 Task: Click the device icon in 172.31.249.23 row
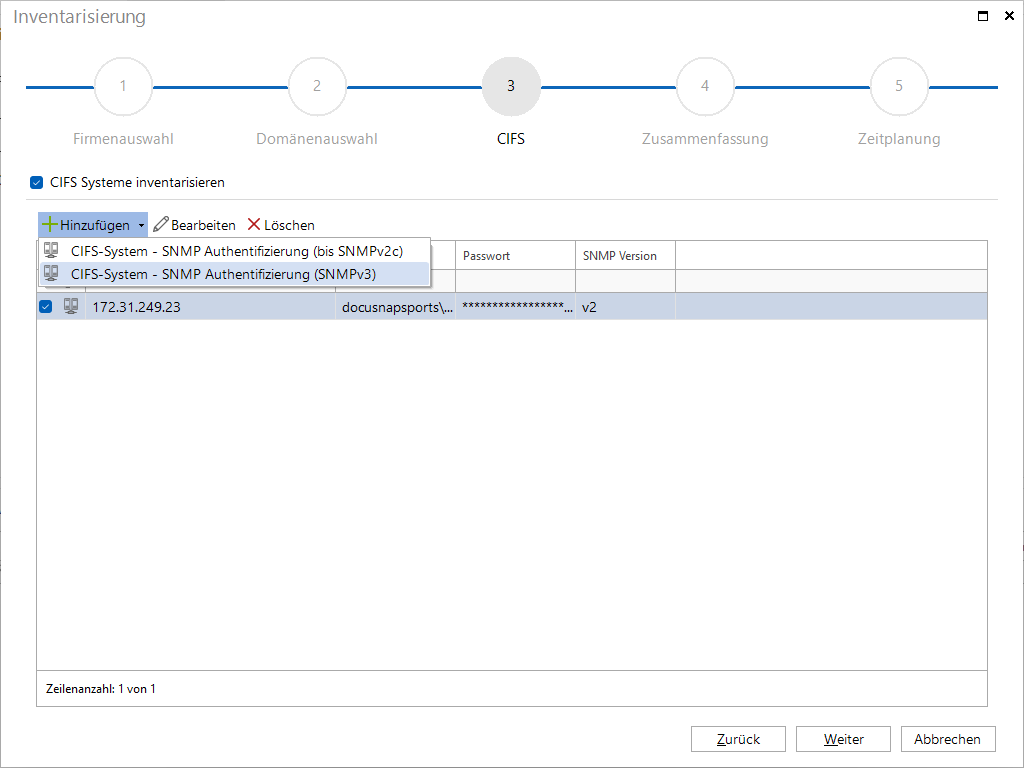[x=71, y=306]
